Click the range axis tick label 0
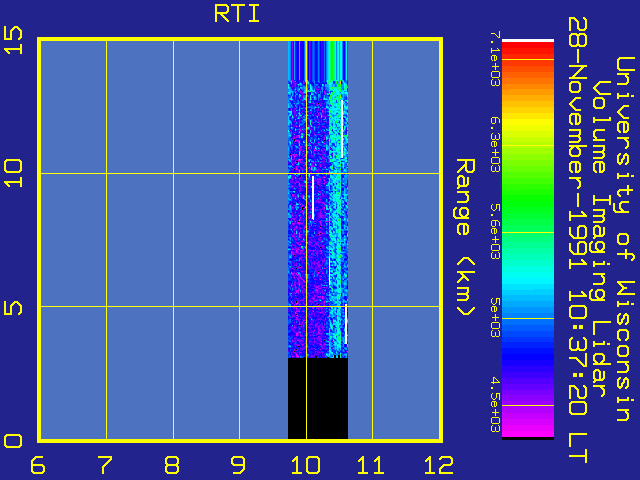640x480 pixels. point(13,441)
